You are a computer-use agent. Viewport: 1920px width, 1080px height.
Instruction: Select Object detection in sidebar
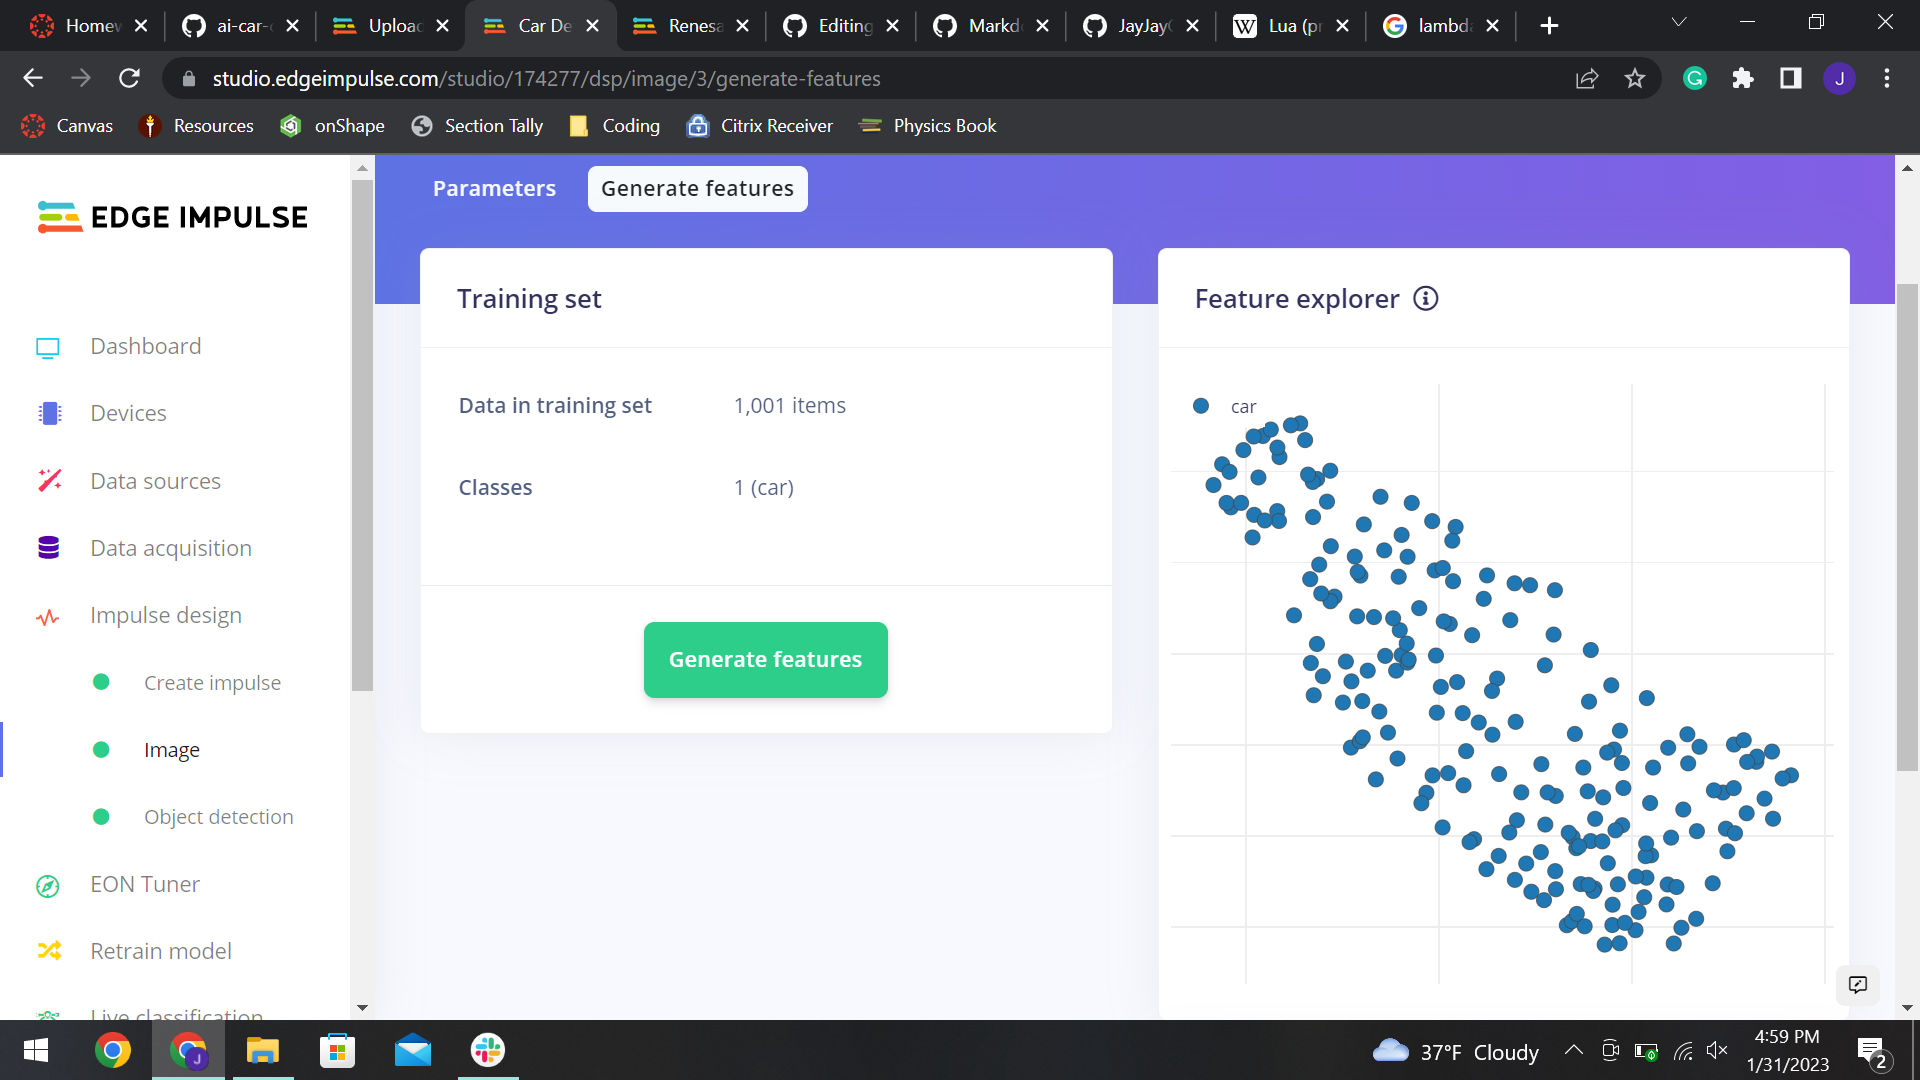[x=218, y=817]
